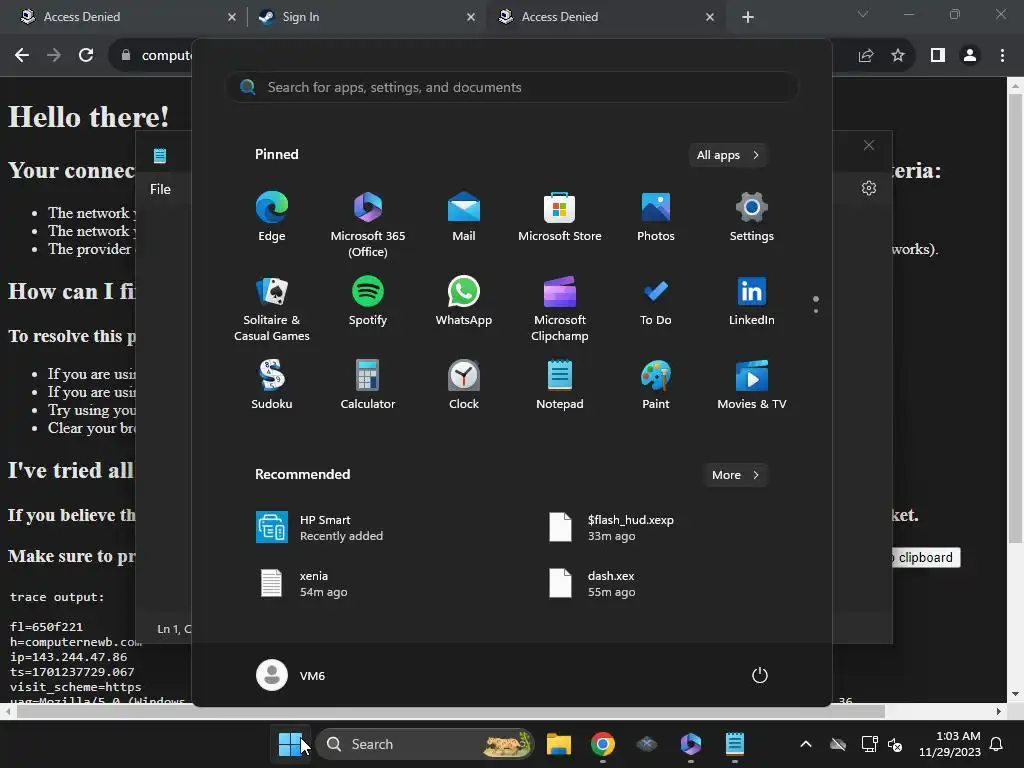Open the dash.xex recommended file
Screen dimensions: 1024x768
[593, 584]
